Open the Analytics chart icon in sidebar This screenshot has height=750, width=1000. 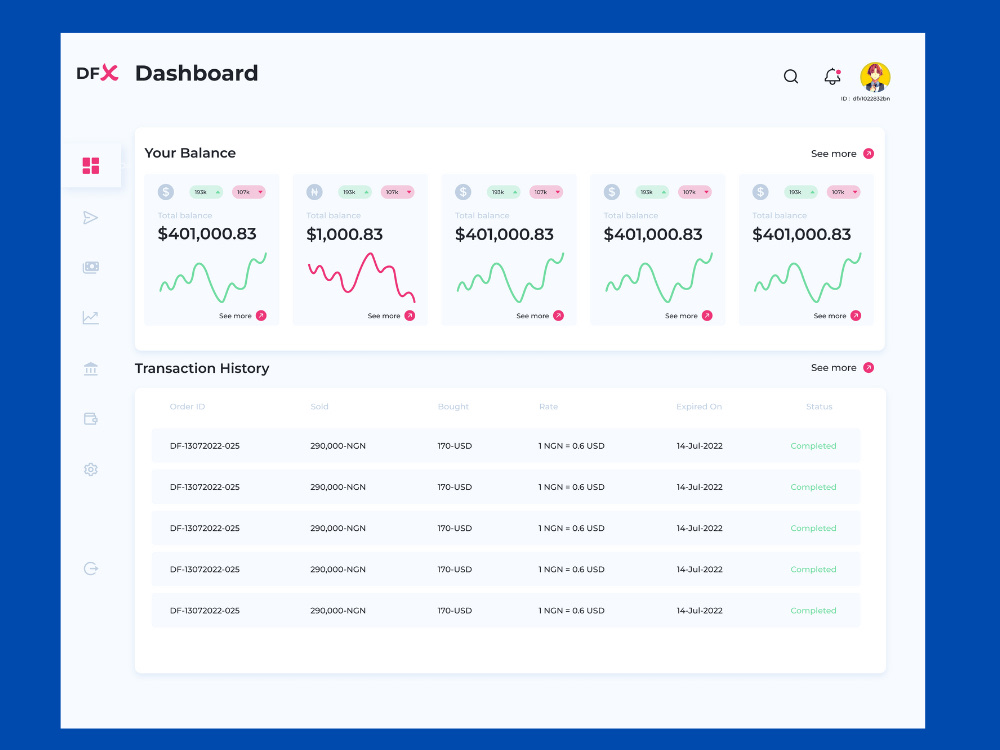[91, 317]
